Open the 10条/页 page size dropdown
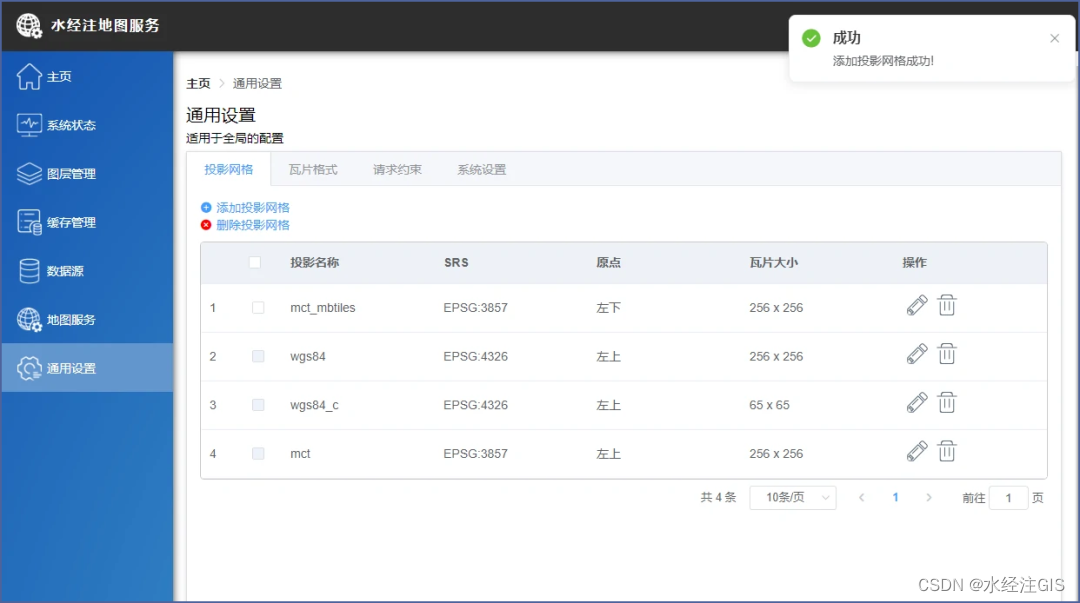 tap(793, 498)
